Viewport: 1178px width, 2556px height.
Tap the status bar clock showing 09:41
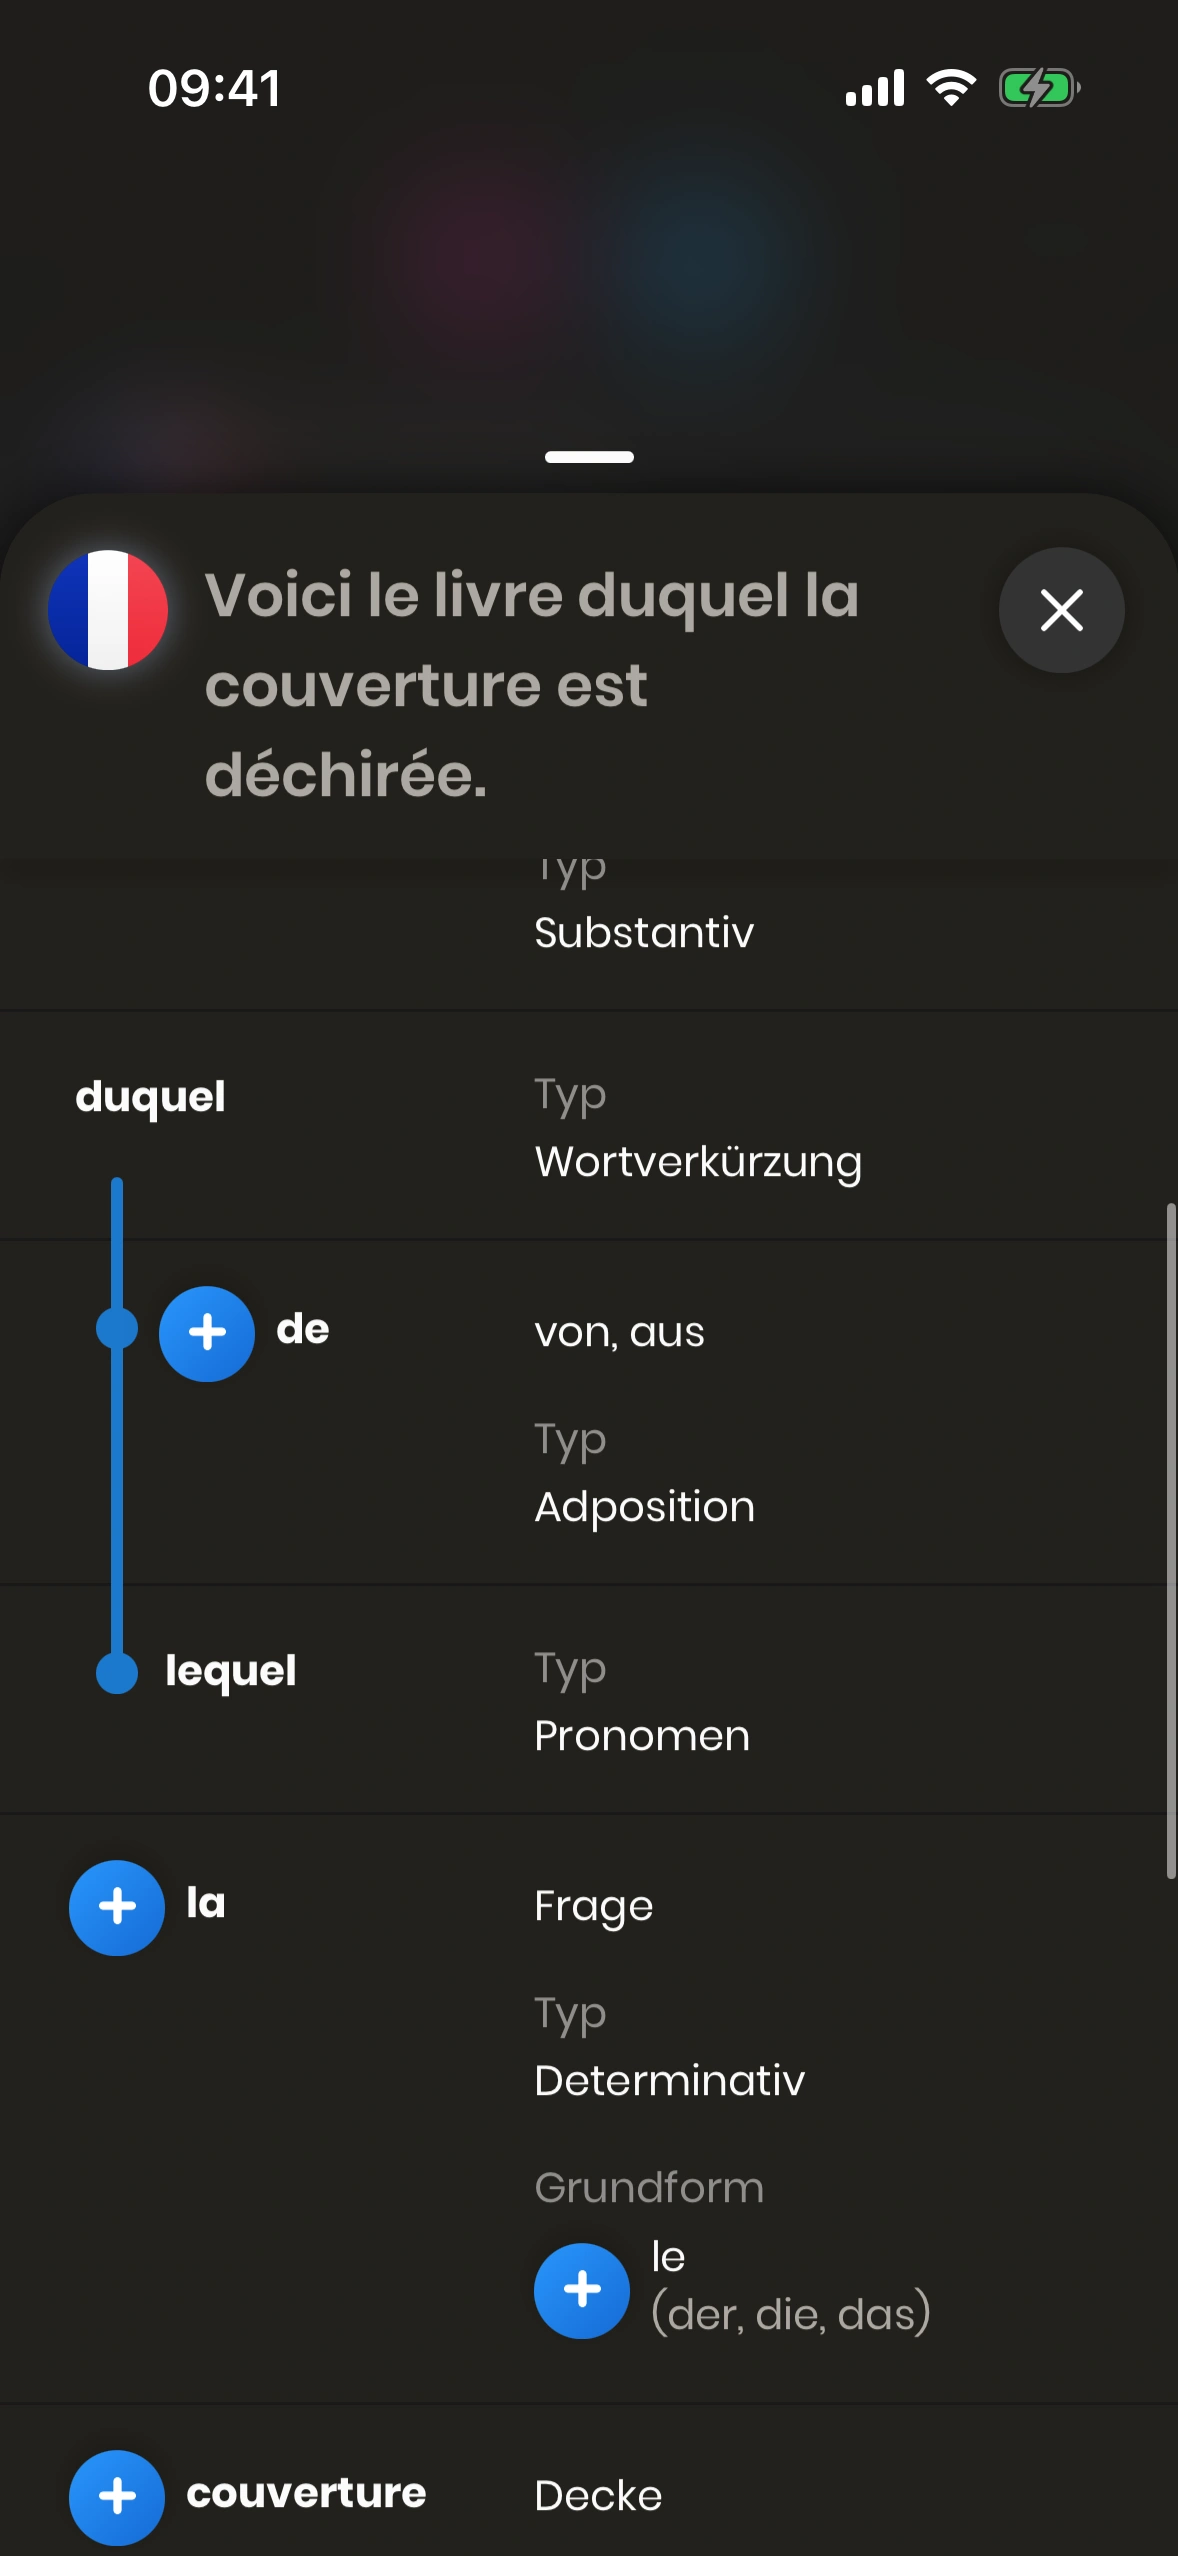215,88
